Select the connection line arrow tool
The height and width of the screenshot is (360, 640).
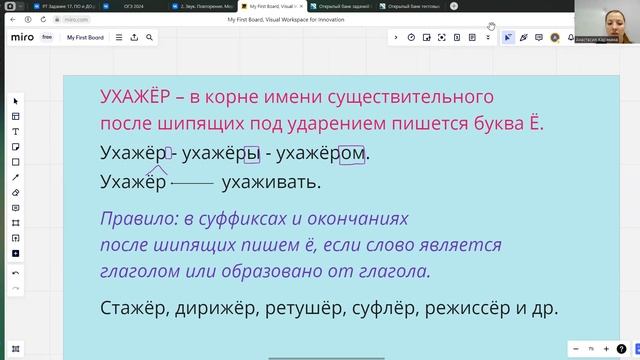click(16, 178)
